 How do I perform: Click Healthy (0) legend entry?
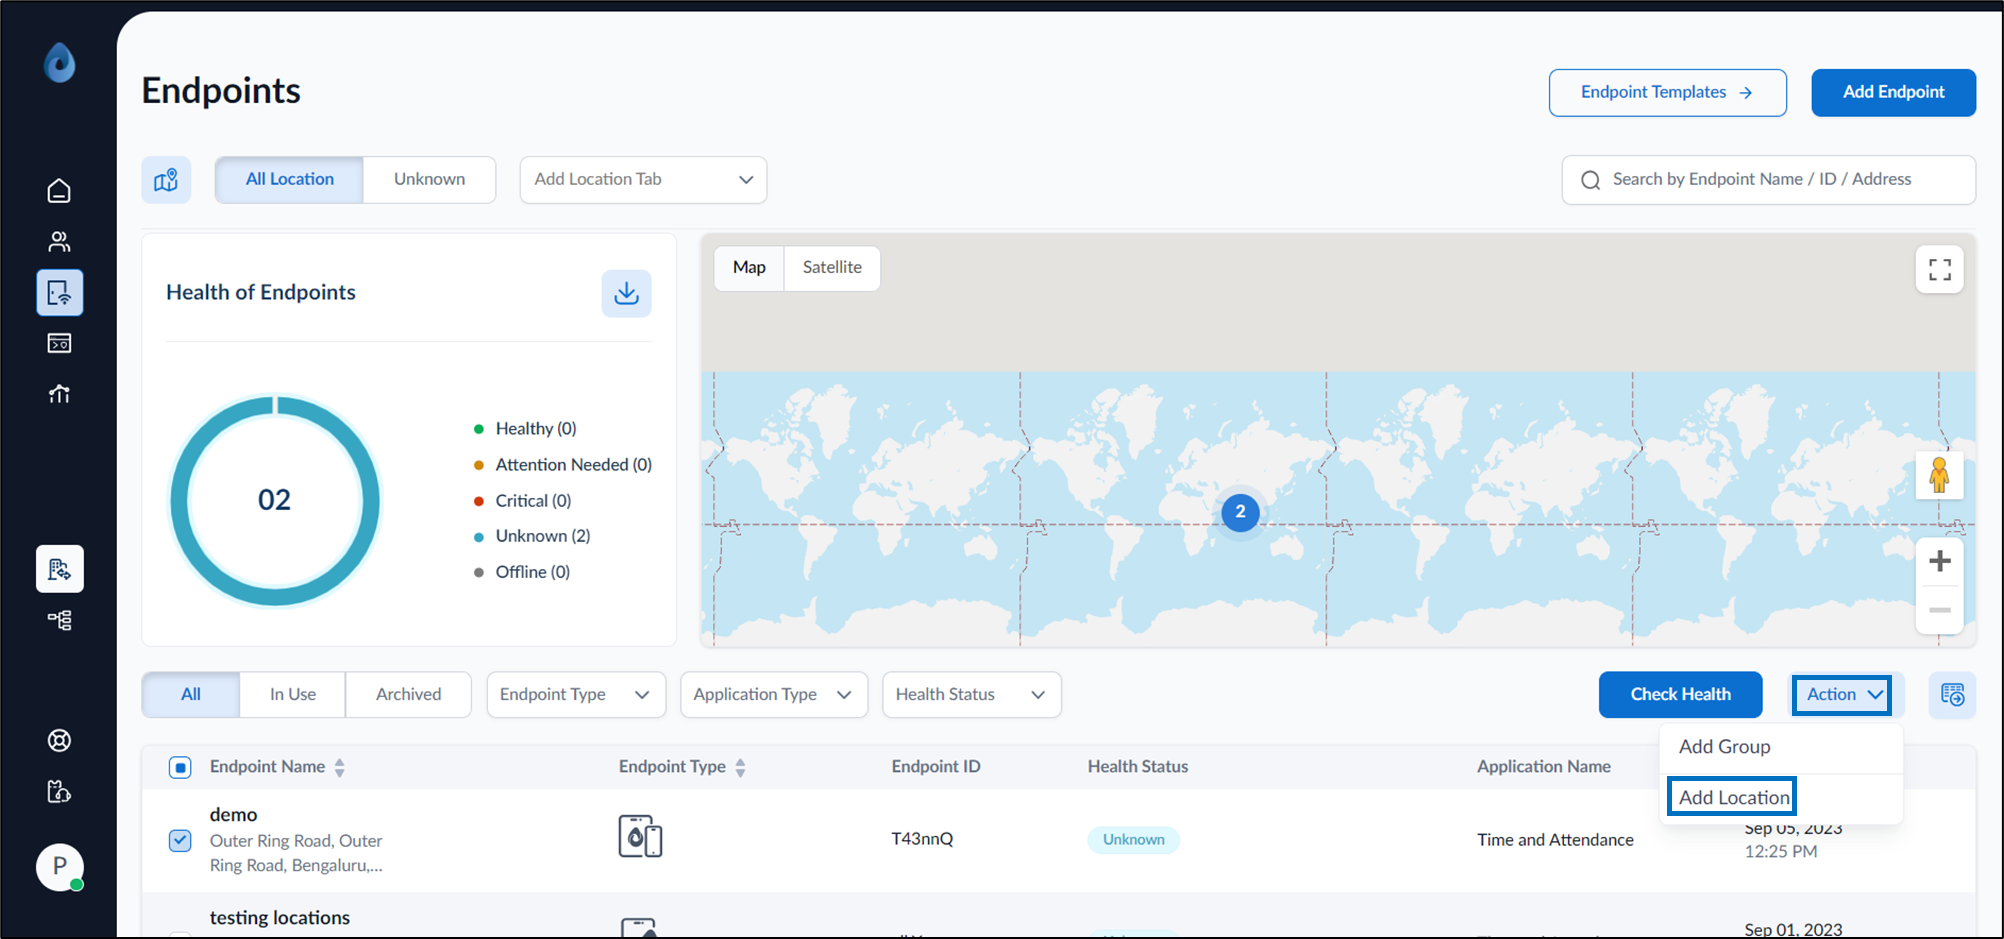click(525, 429)
